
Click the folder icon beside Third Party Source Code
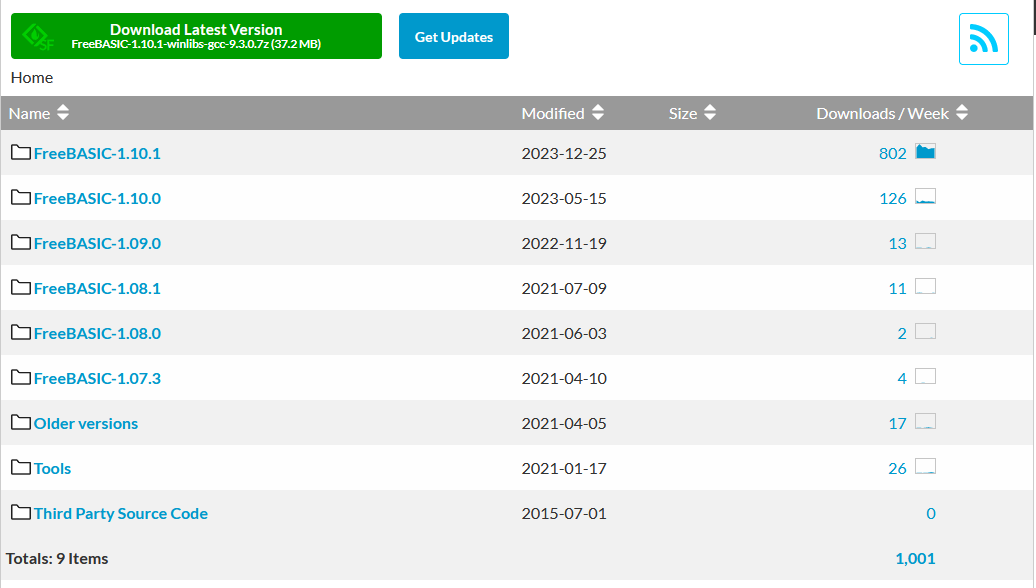pos(21,513)
